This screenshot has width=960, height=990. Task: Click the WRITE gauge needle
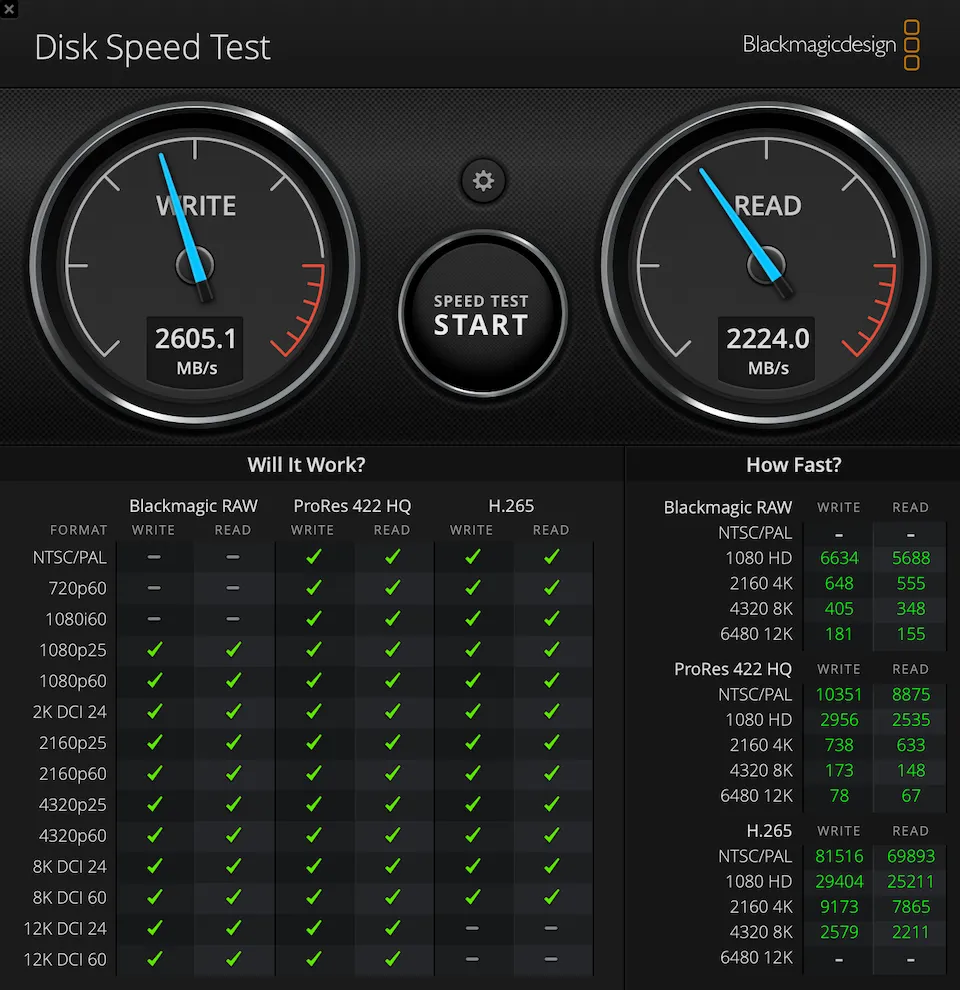click(x=180, y=220)
